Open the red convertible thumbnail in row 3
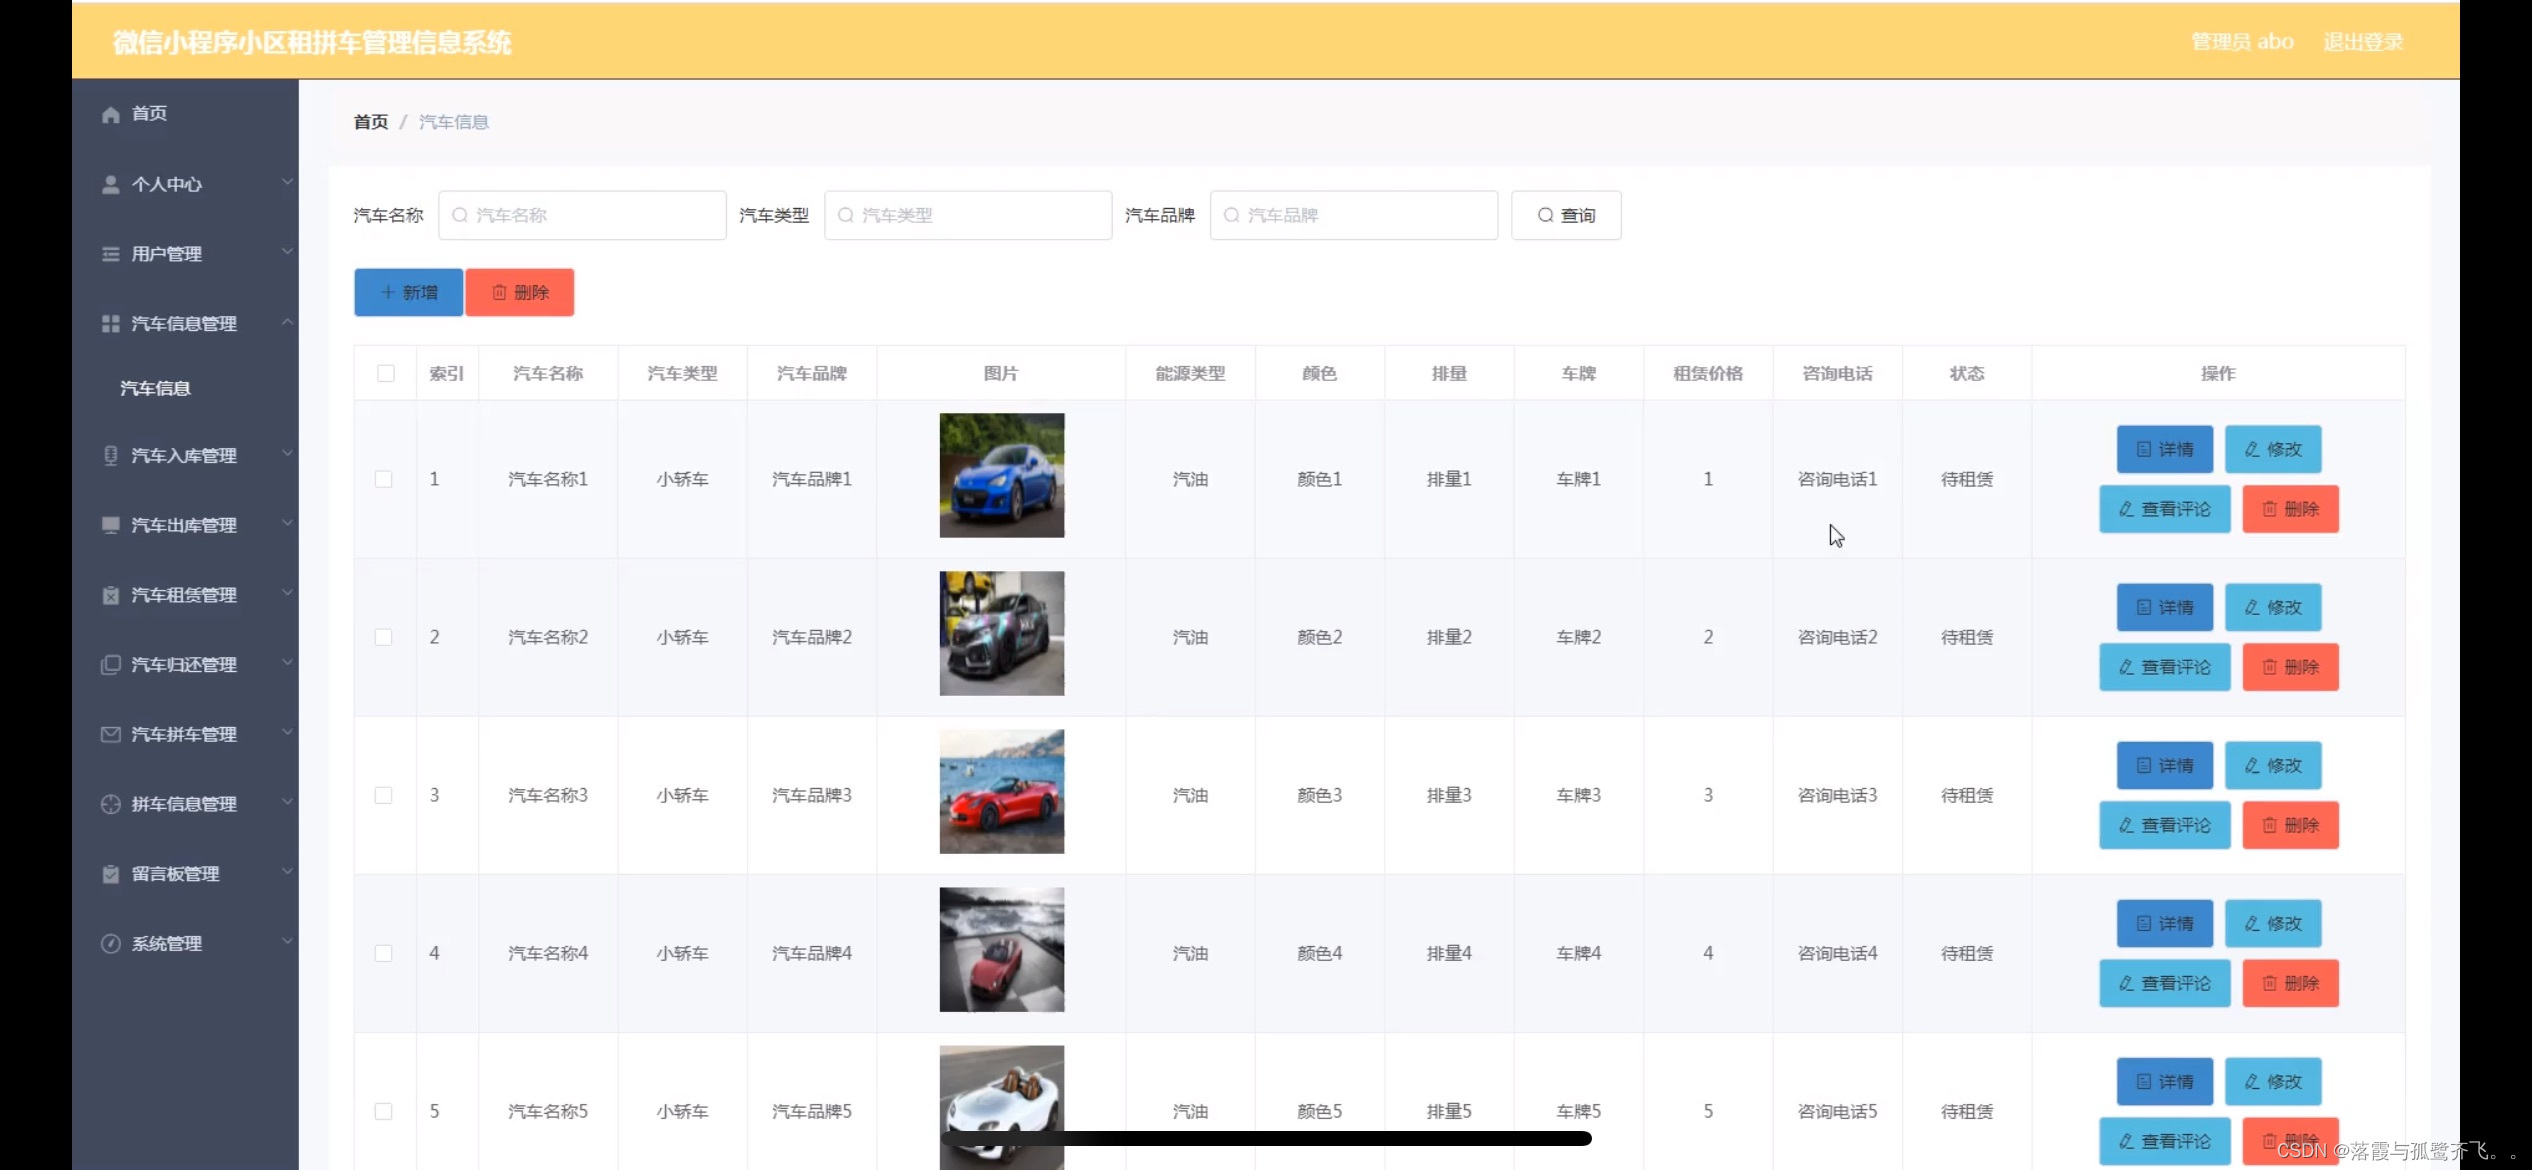The height and width of the screenshot is (1170, 2532). click(1002, 792)
